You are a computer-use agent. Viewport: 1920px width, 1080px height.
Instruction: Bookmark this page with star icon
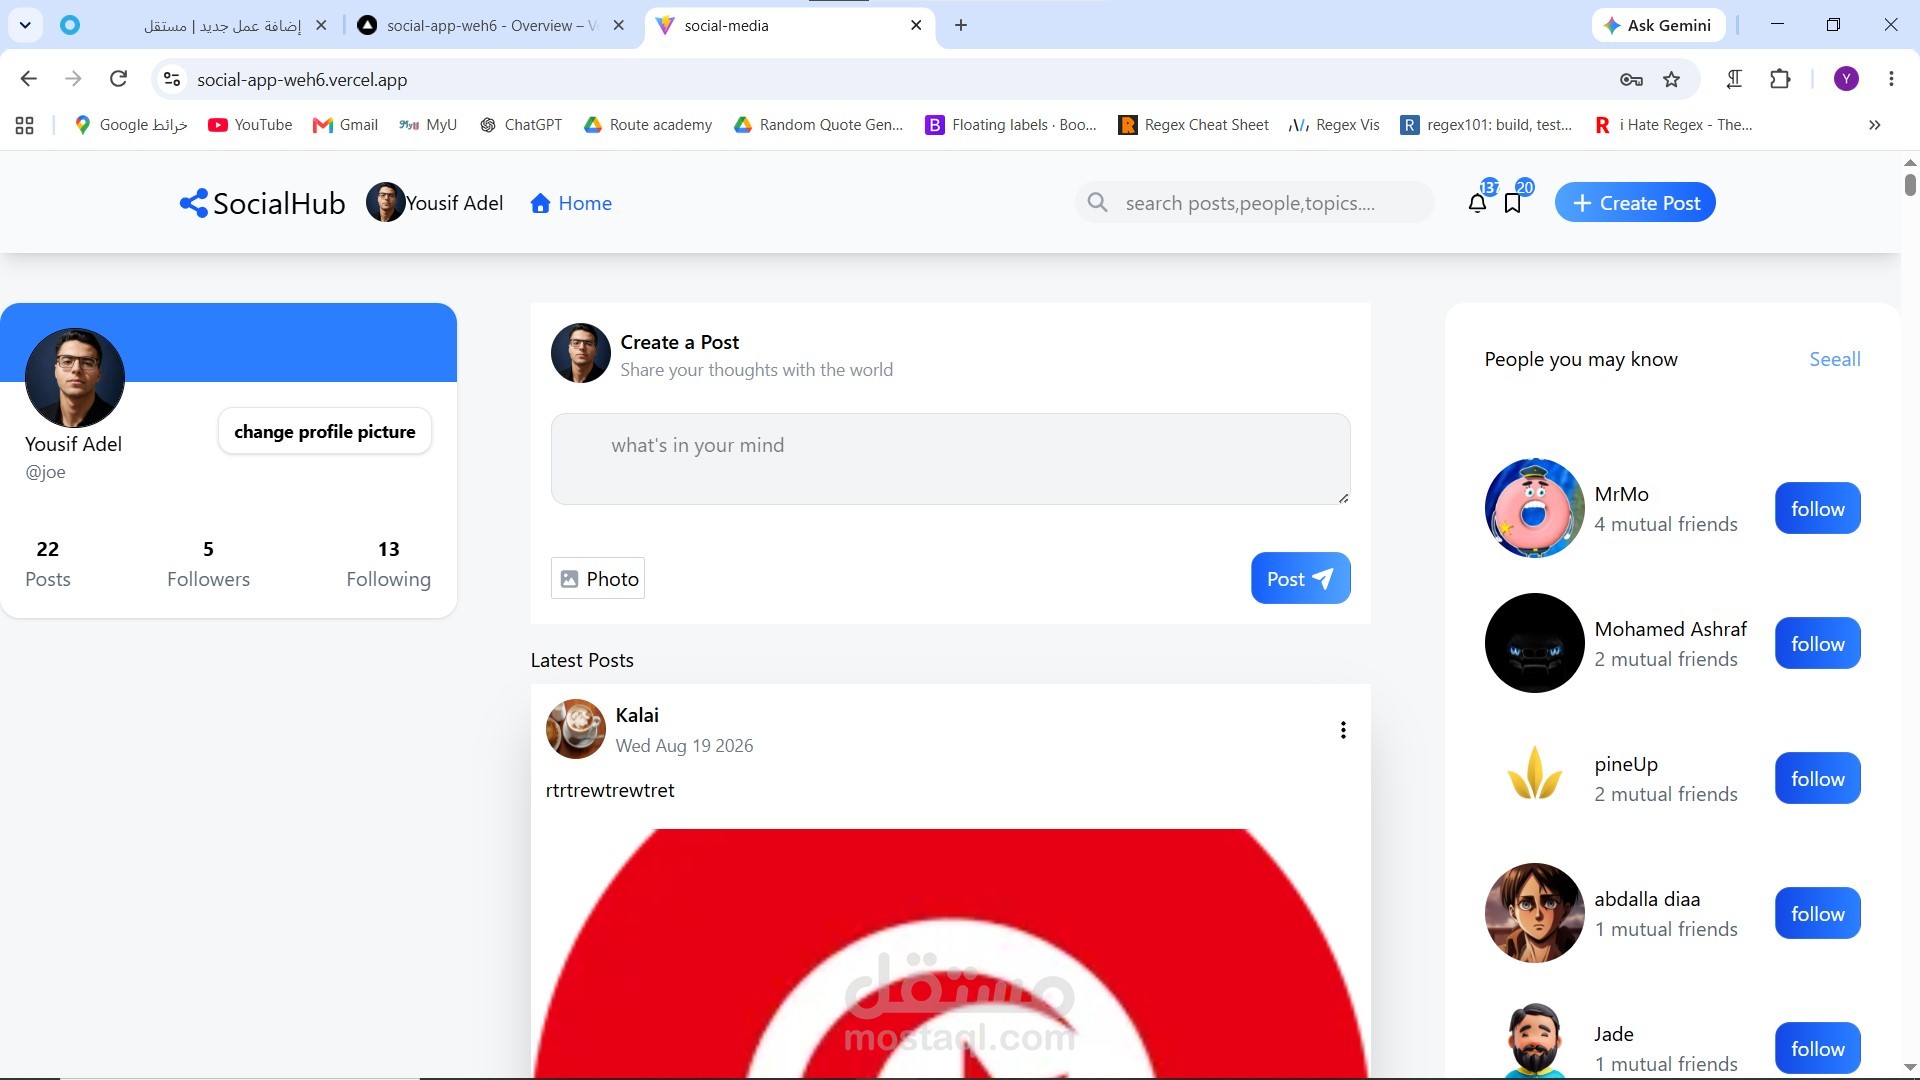click(1671, 79)
